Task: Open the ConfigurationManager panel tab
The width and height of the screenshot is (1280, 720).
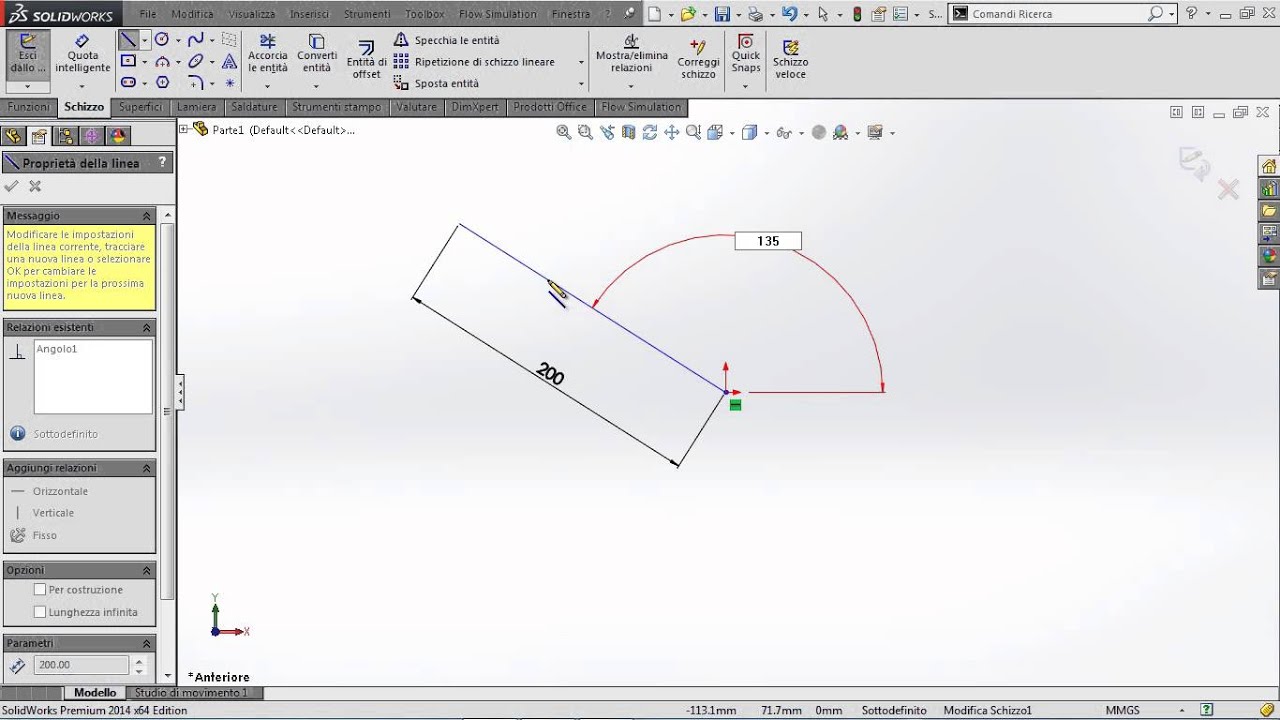Action: 65,136
